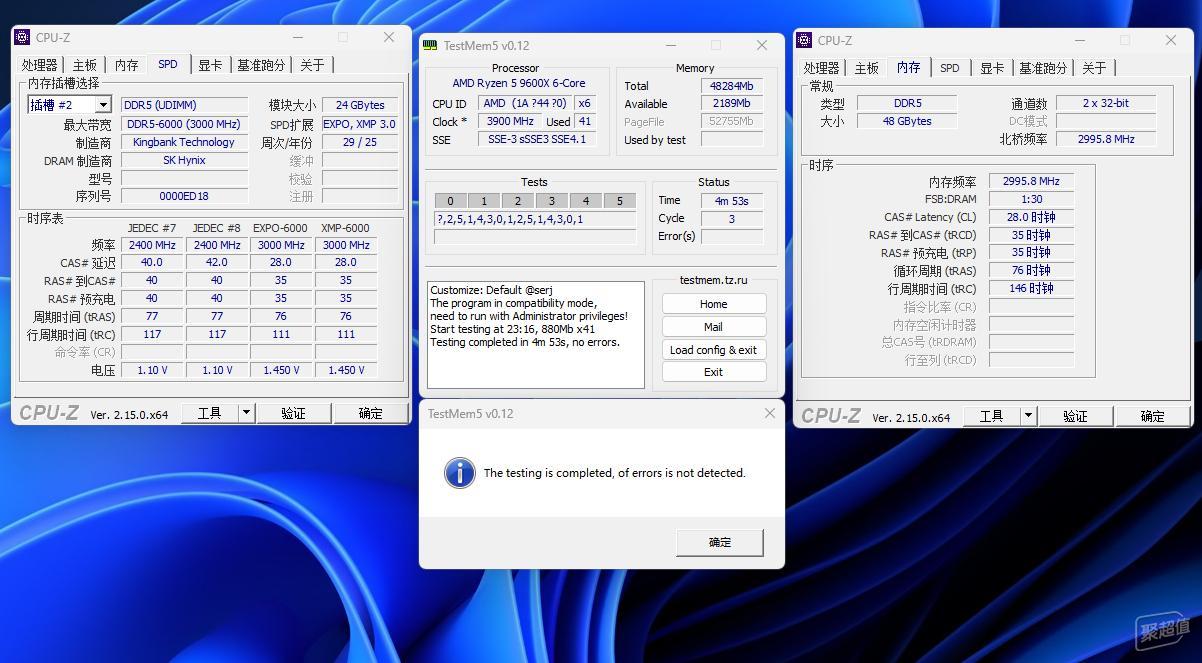The height and width of the screenshot is (663, 1202).
Task: Open slot selection dropdown showing 插槽 #2
Action: (x=69, y=105)
